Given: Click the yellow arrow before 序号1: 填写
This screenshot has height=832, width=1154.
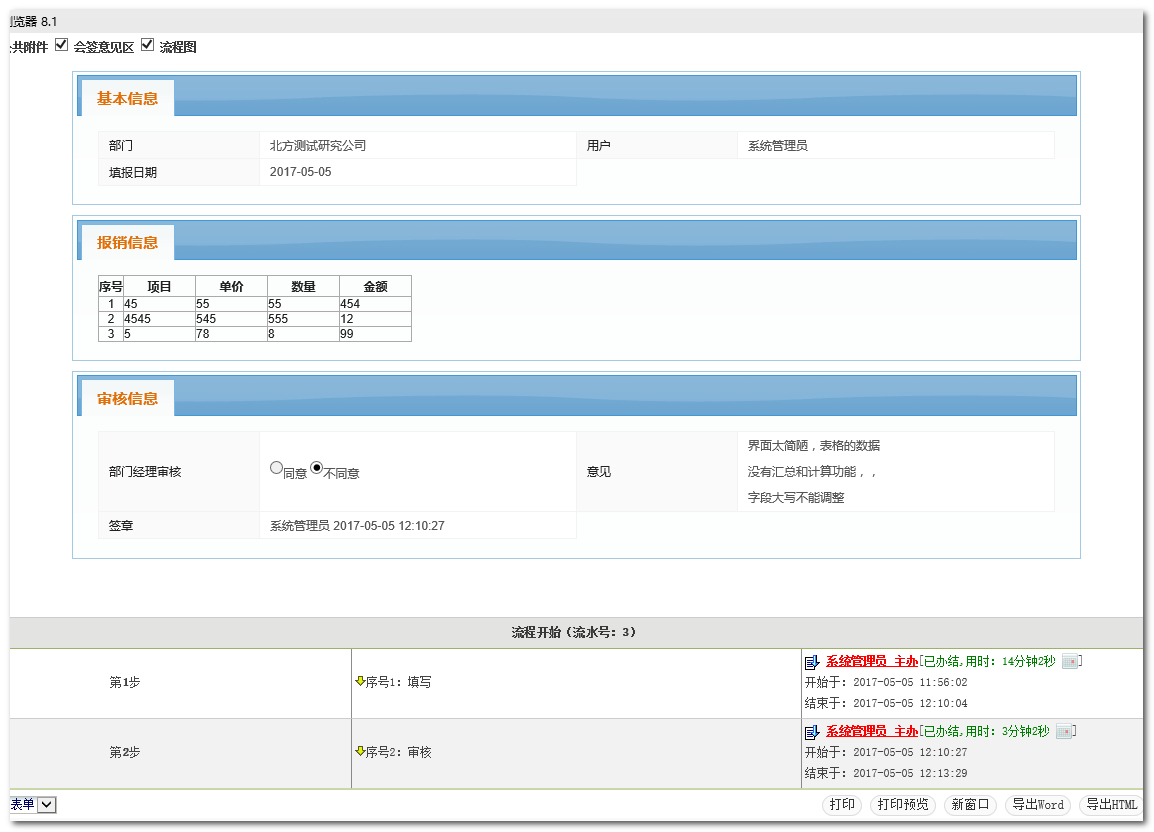Looking at the screenshot, I should click(x=360, y=681).
